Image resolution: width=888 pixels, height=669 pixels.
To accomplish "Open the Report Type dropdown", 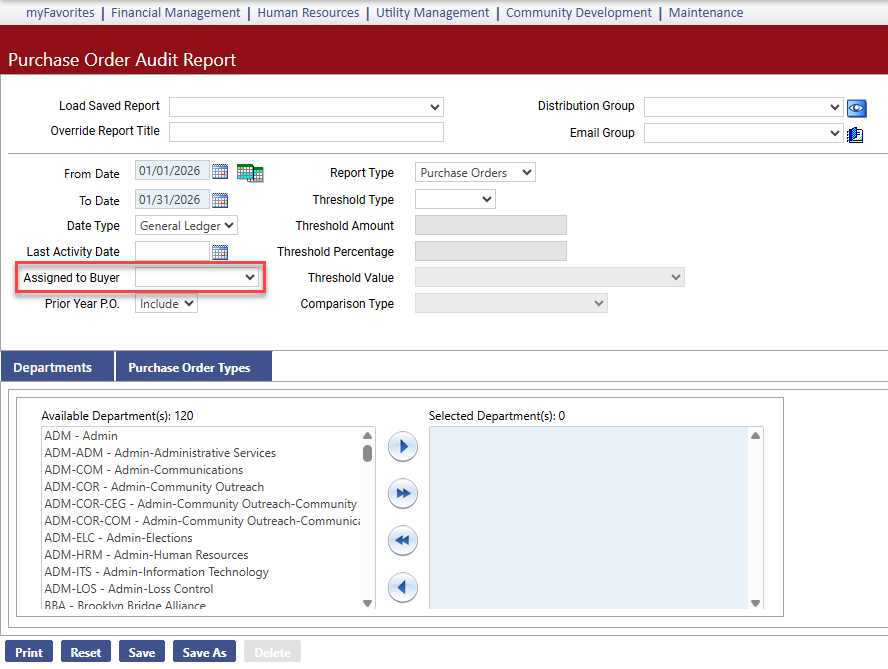I will tap(475, 173).
